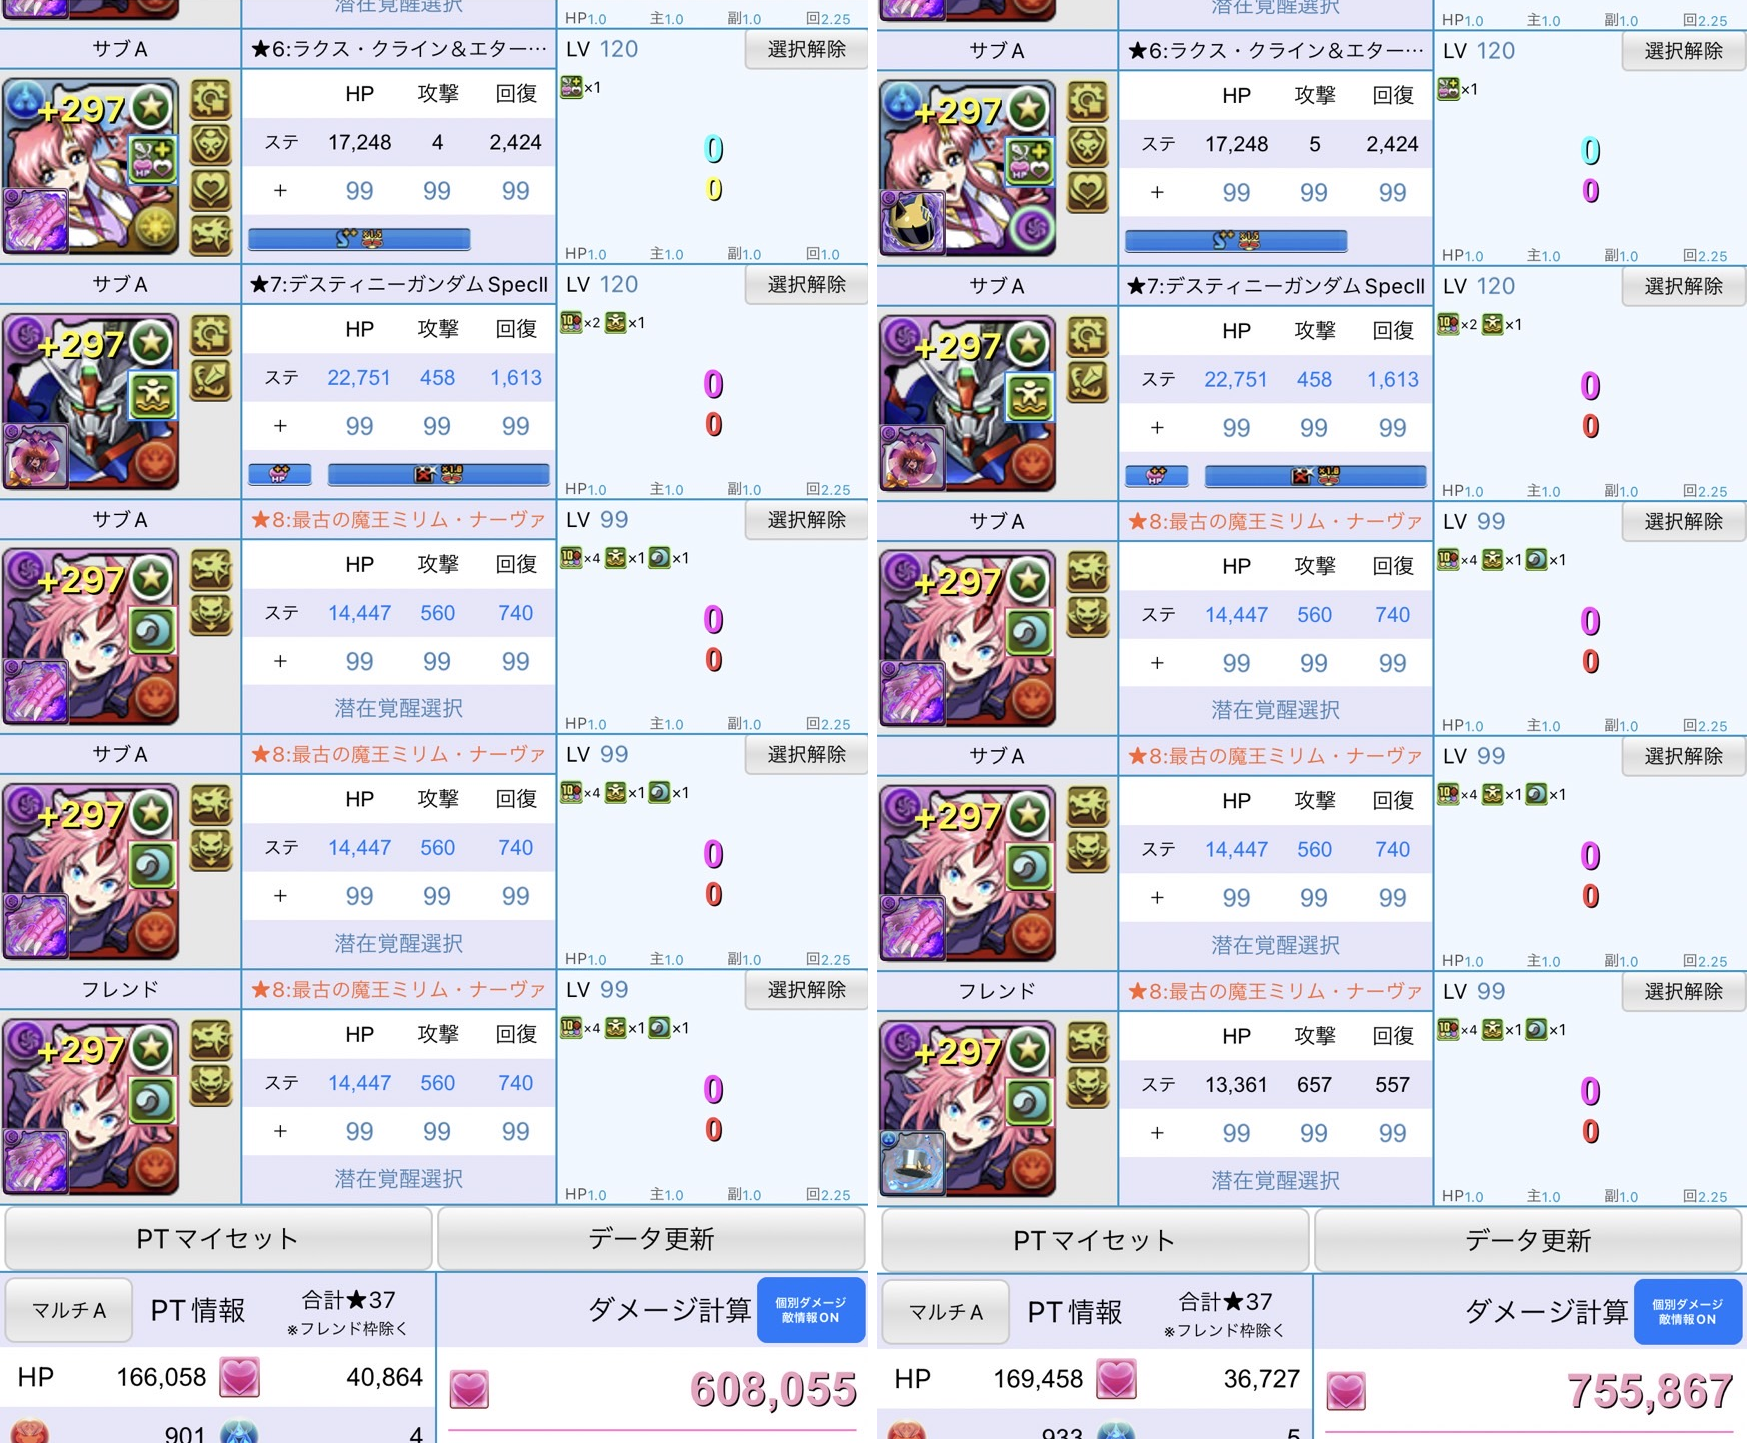This screenshot has width=1752, height=1443.
Task: Click the cat-mask assist icon on right Lacus
Action: tap(913, 222)
